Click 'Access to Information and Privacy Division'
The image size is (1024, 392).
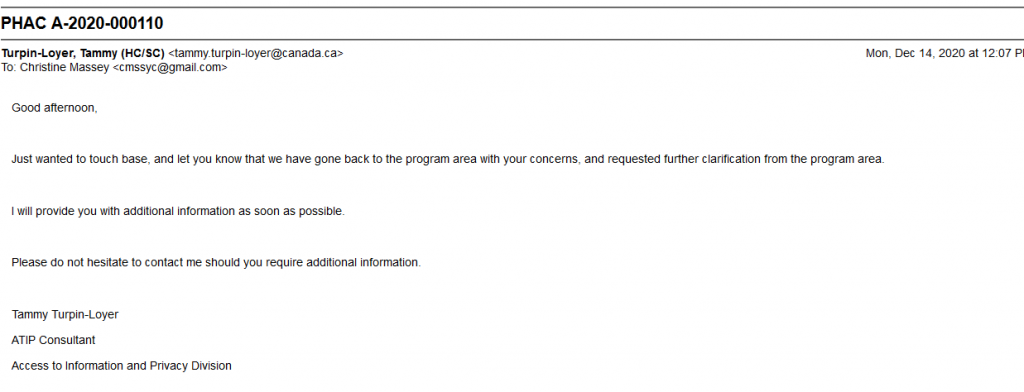[121, 366]
